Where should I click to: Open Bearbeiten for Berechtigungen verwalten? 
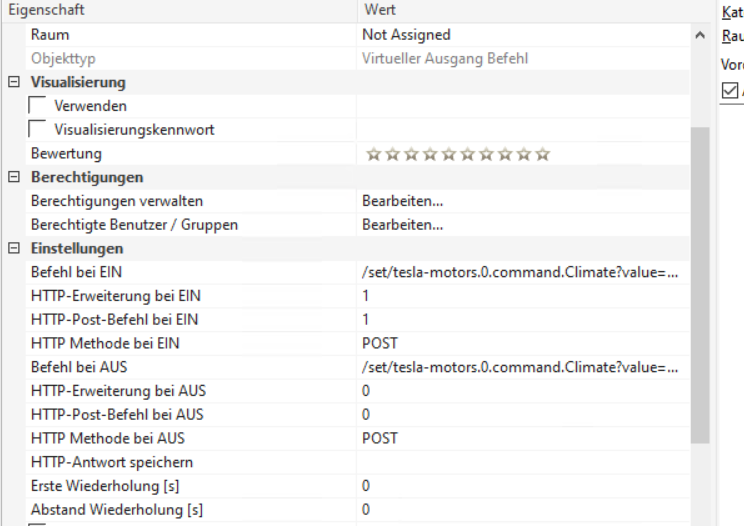pos(402,201)
